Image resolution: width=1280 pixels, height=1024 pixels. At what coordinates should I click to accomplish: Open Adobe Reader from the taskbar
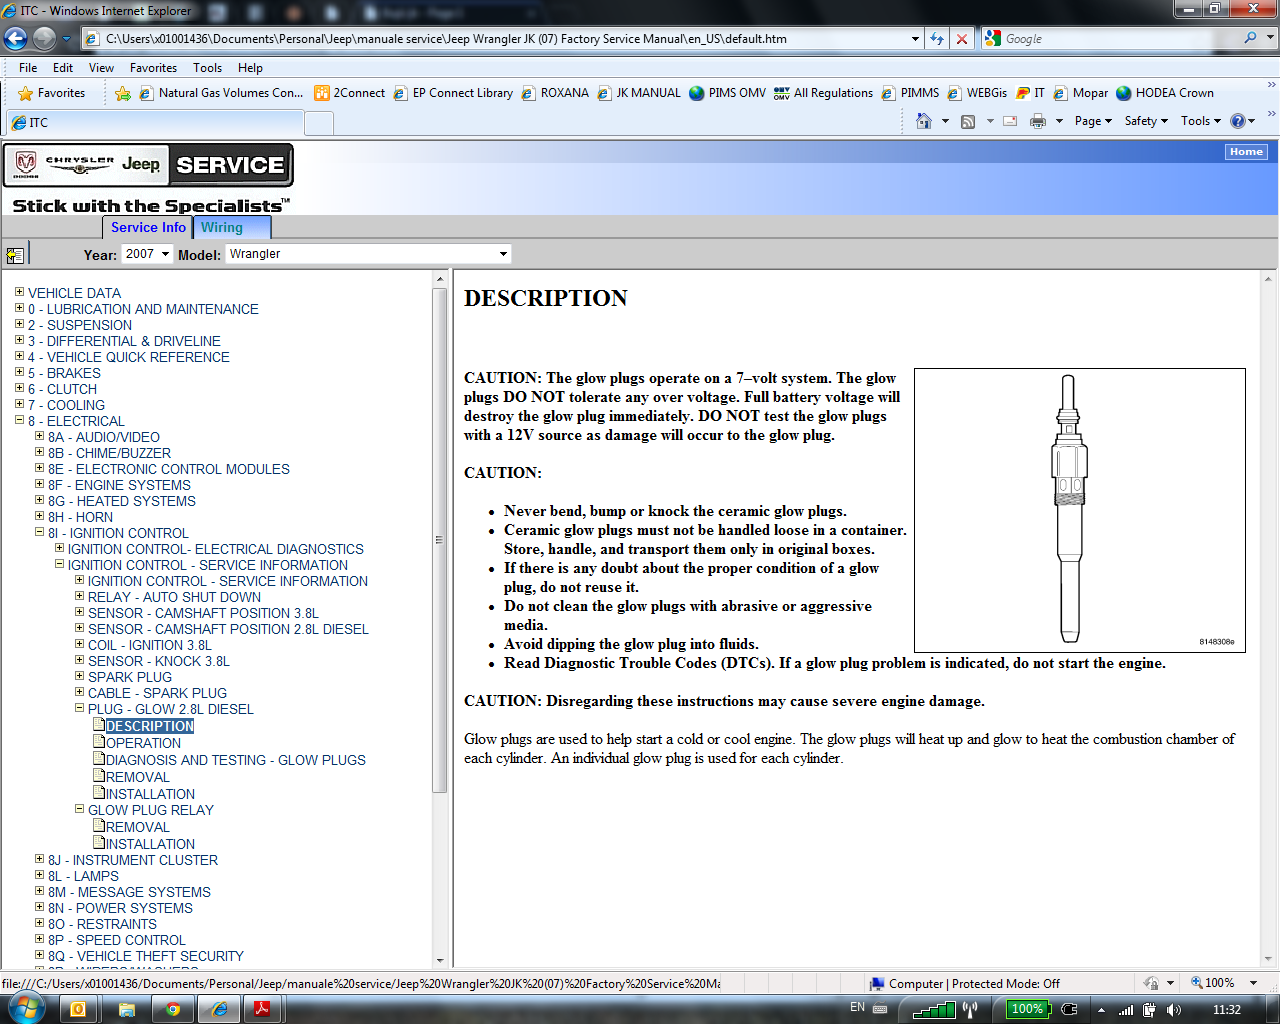[x=262, y=1009]
